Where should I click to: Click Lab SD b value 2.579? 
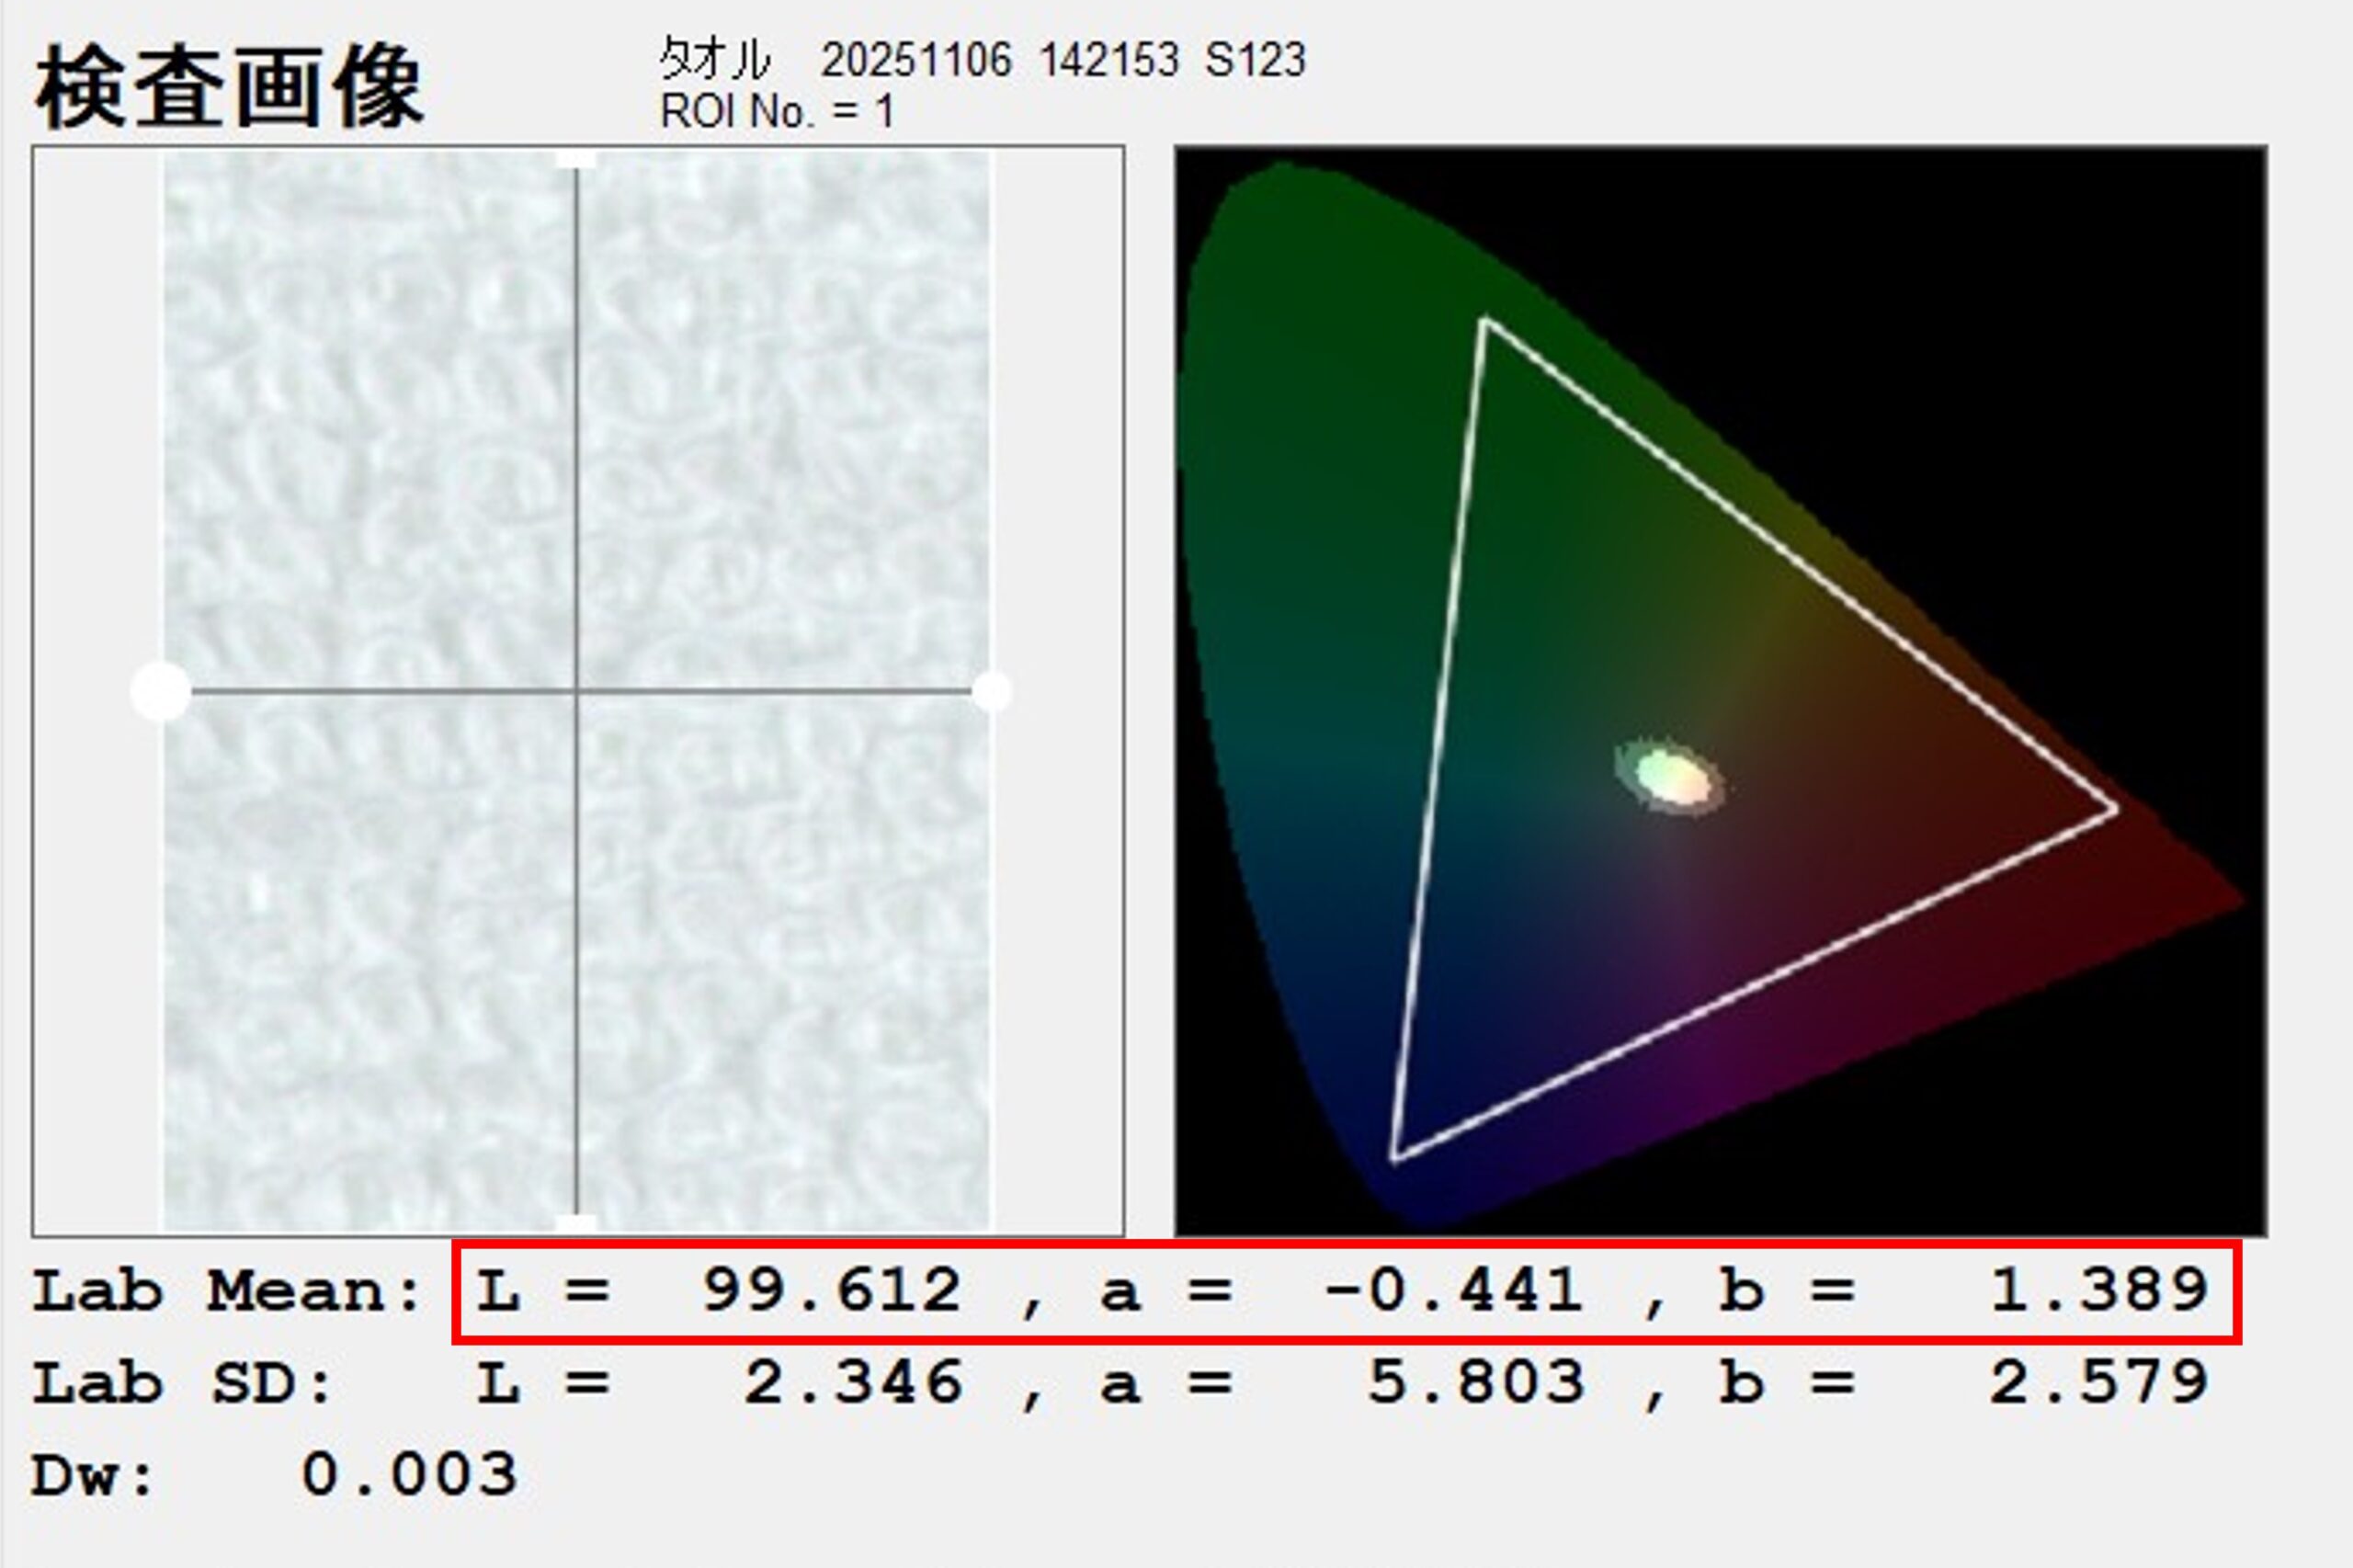[2098, 1383]
